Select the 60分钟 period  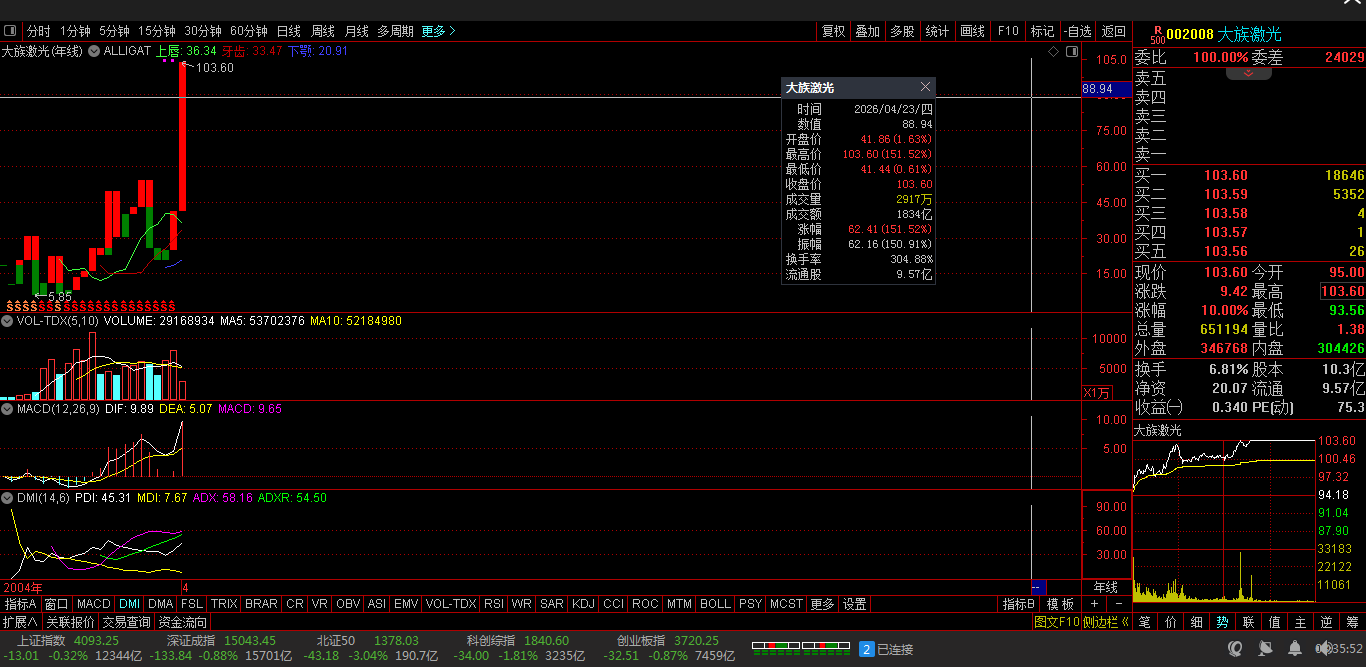[248, 31]
